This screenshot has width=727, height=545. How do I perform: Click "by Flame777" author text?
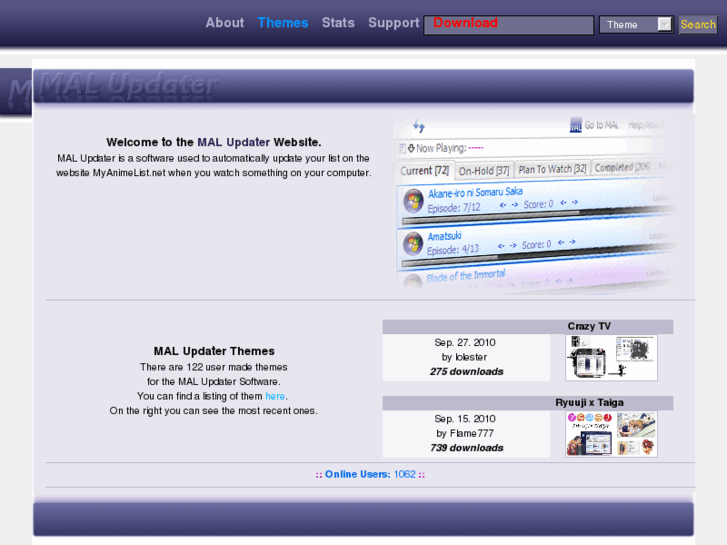pyautogui.click(x=465, y=433)
